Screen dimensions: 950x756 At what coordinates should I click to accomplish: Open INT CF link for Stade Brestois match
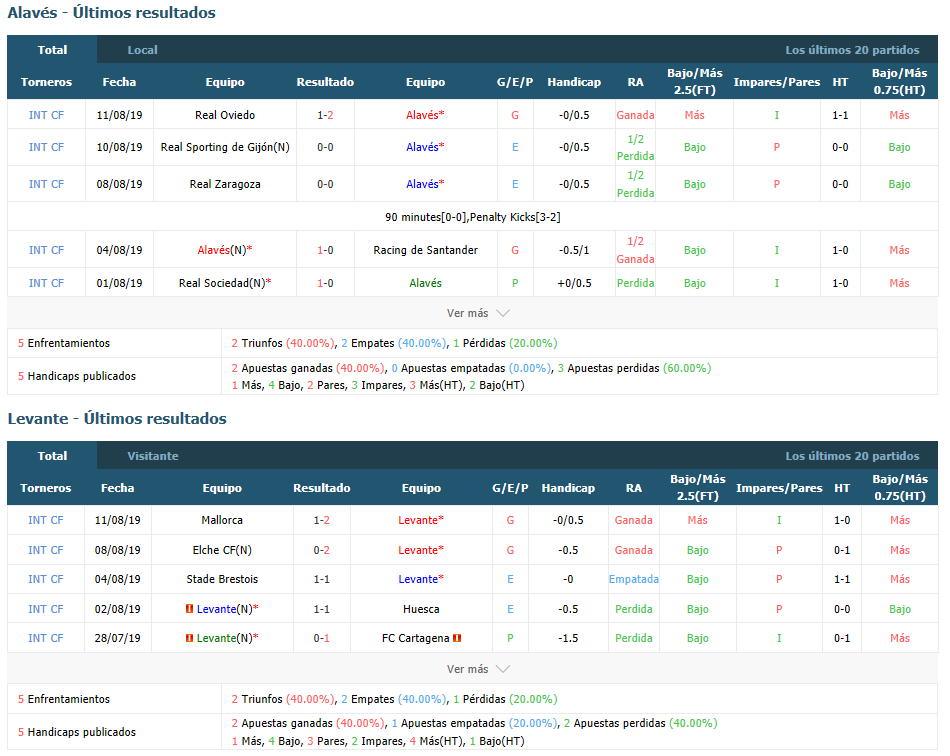pos(45,579)
